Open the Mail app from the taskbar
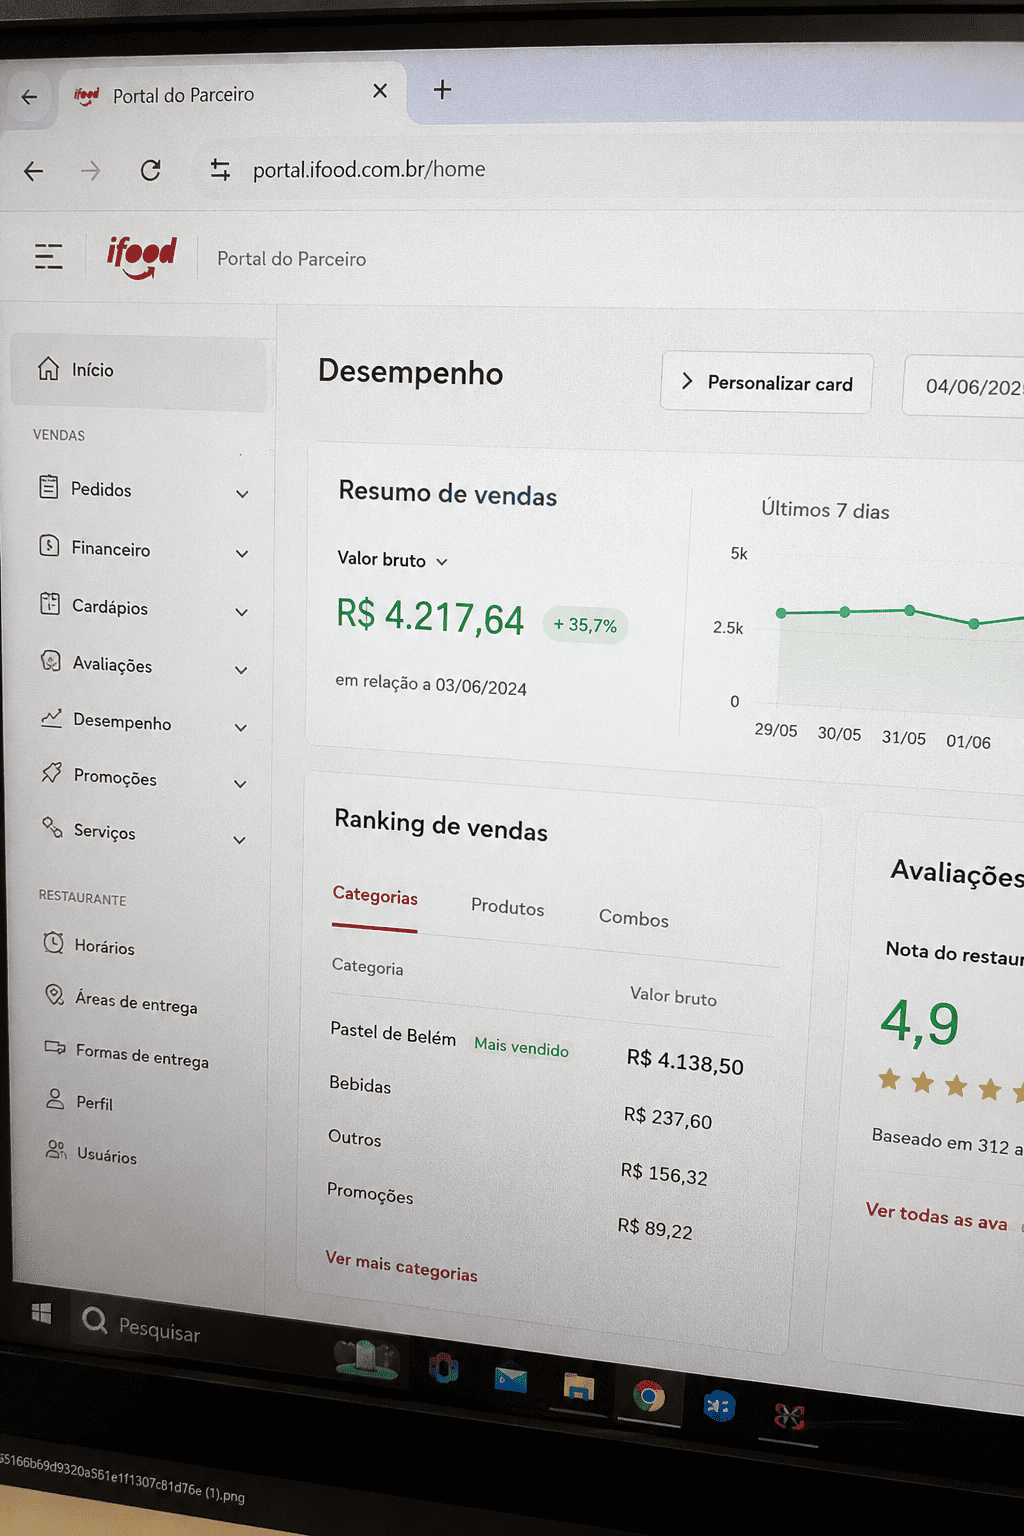Viewport: 1024px width, 1536px height. click(511, 1380)
